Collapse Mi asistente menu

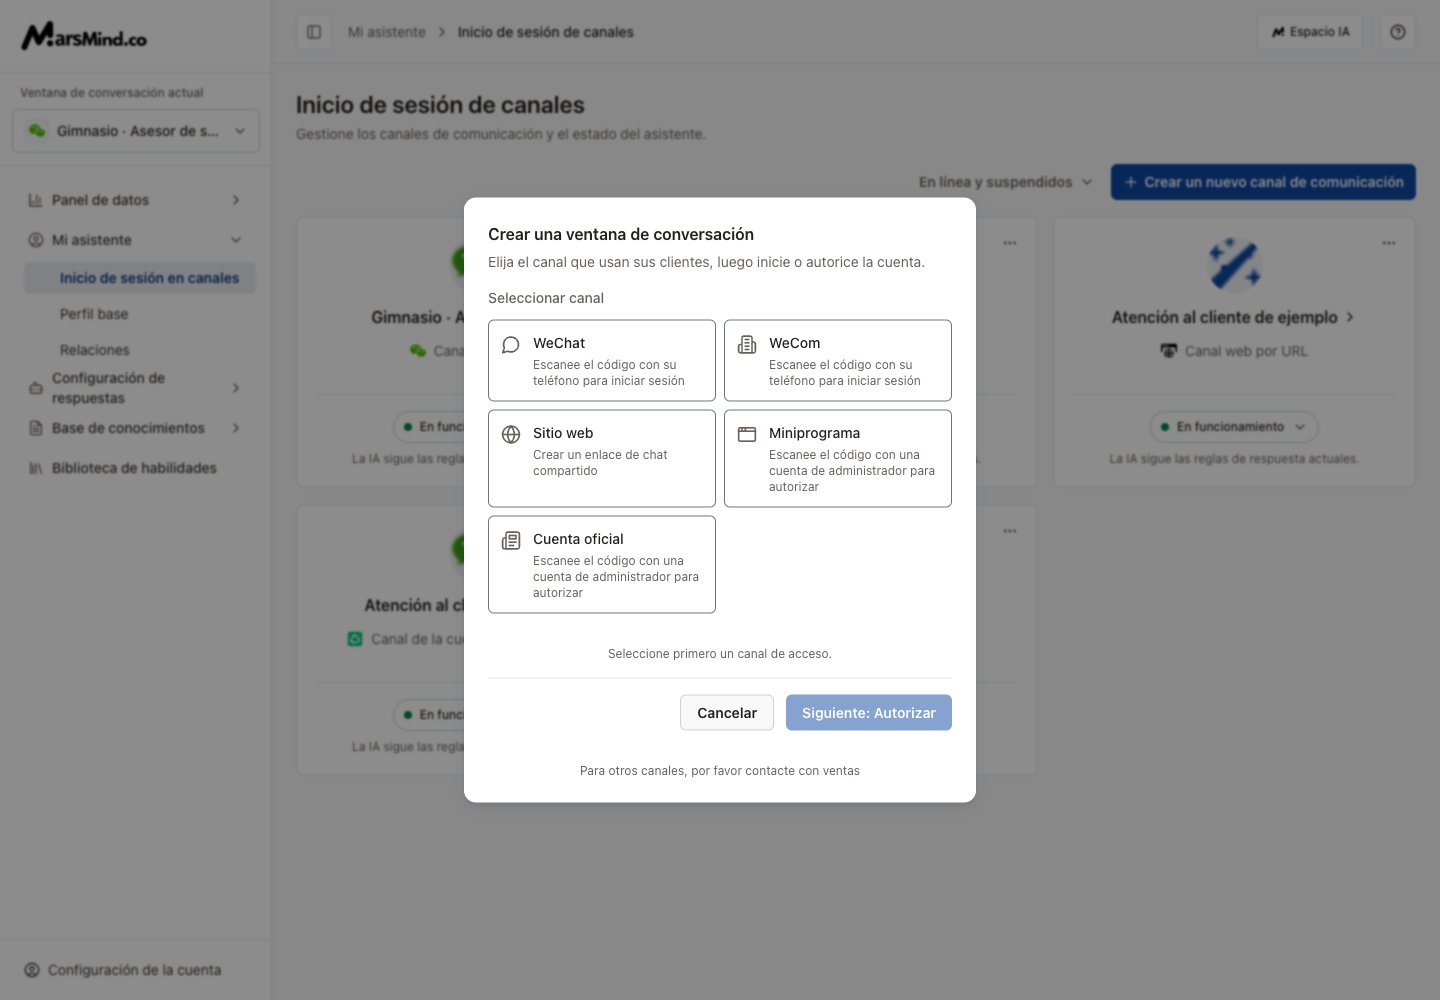(136, 240)
